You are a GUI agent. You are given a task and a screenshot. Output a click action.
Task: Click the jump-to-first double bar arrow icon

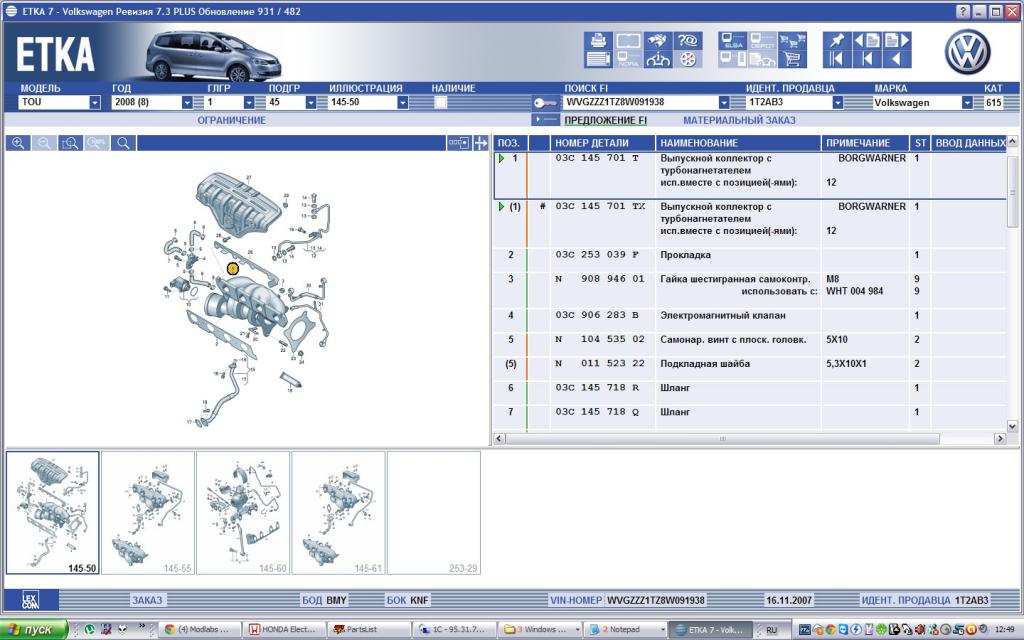click(837, 59)
